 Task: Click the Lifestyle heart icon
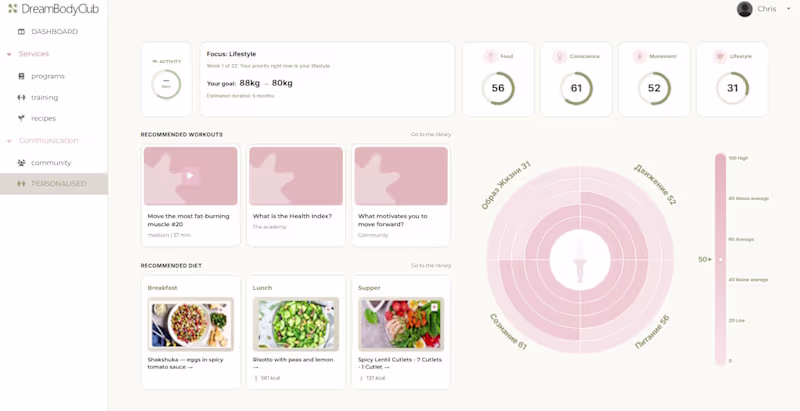pos(720,57)
